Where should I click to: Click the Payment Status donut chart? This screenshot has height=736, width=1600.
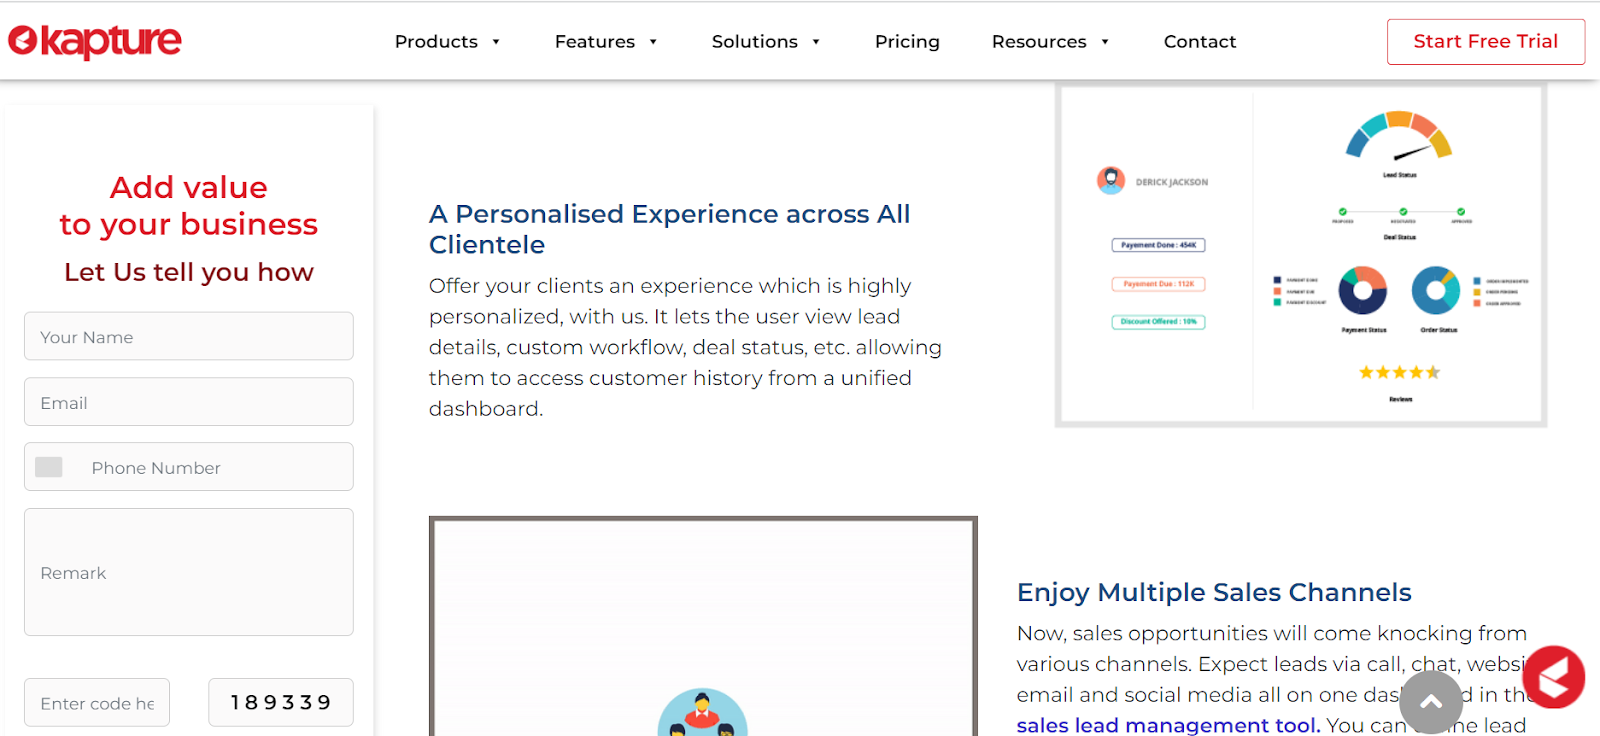click(x=1363, y=291)
